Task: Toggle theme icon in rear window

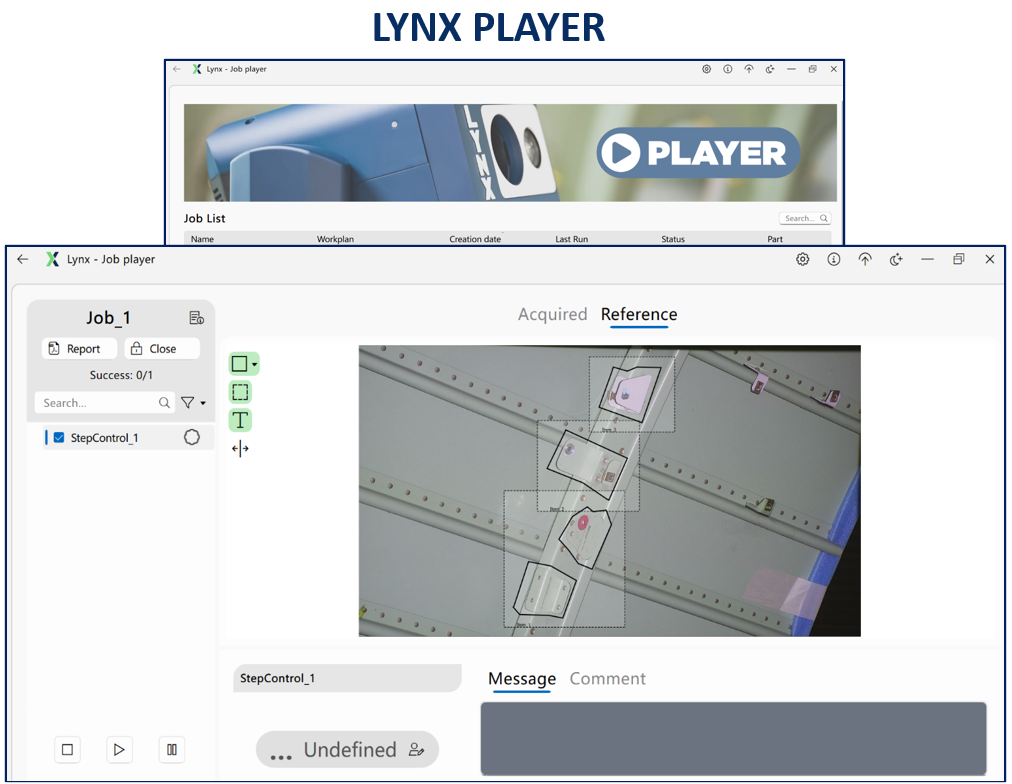Action: pos(770,69)
